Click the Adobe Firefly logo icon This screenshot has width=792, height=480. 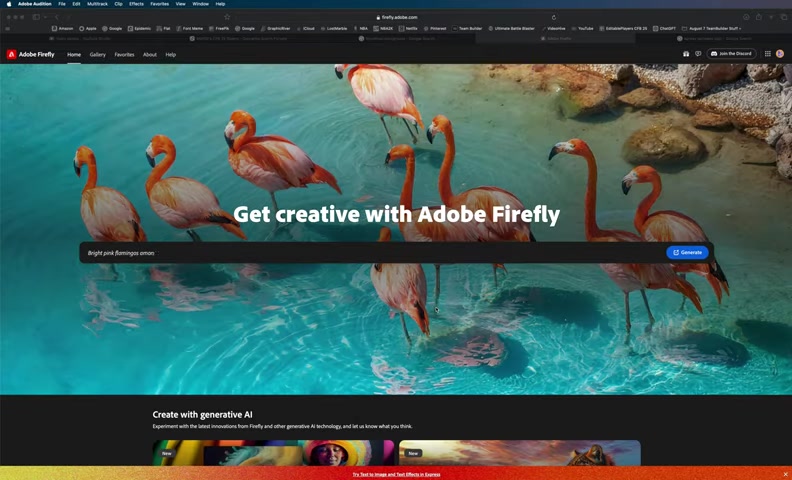[12, 54]
